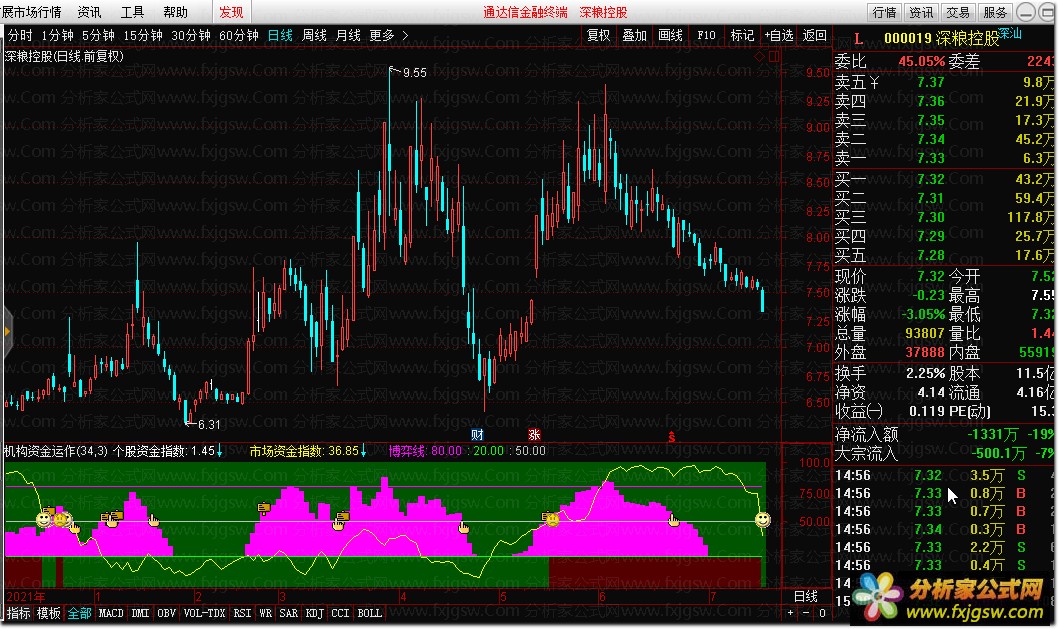This screenshot has height=629, width=1060.
Task: Click the 叠加 overlay button
Action: 635,35
